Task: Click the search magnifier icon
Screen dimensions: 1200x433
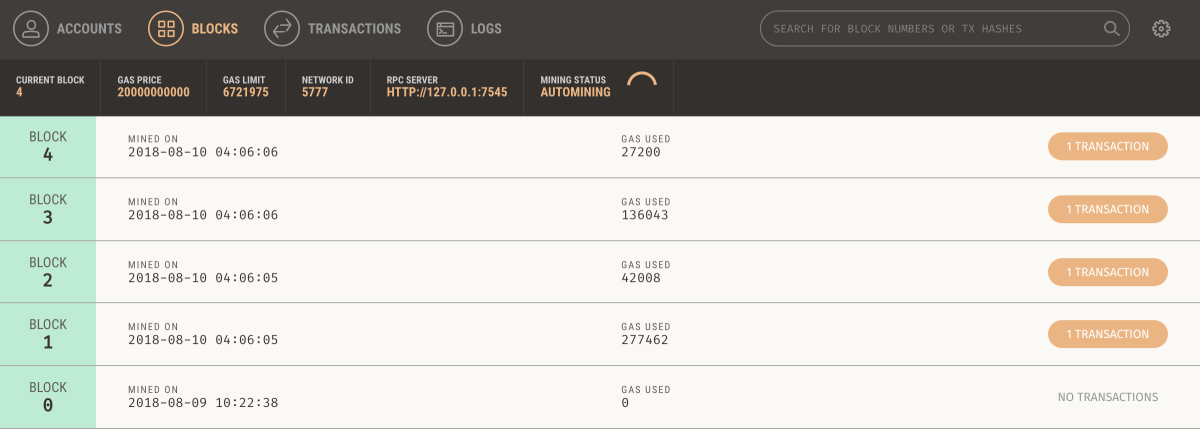Action: [1112, 29]
